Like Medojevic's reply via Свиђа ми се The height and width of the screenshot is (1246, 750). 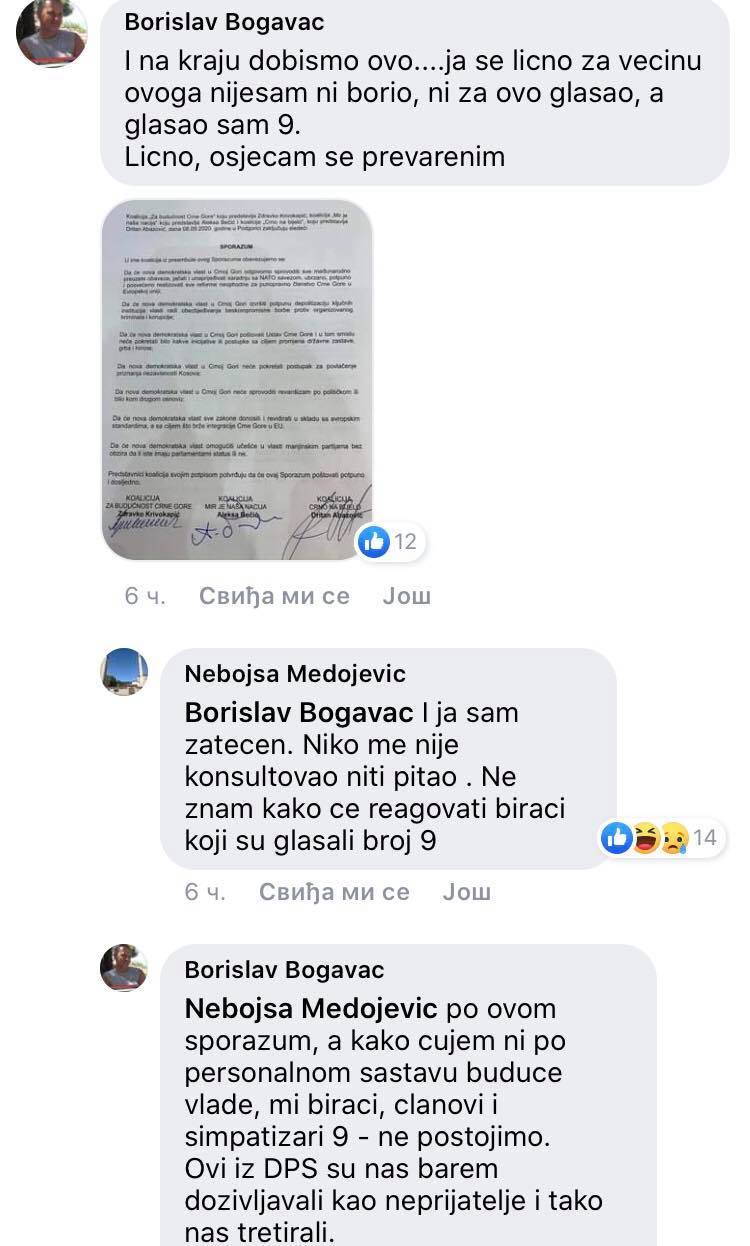click(x=334, y=892)
